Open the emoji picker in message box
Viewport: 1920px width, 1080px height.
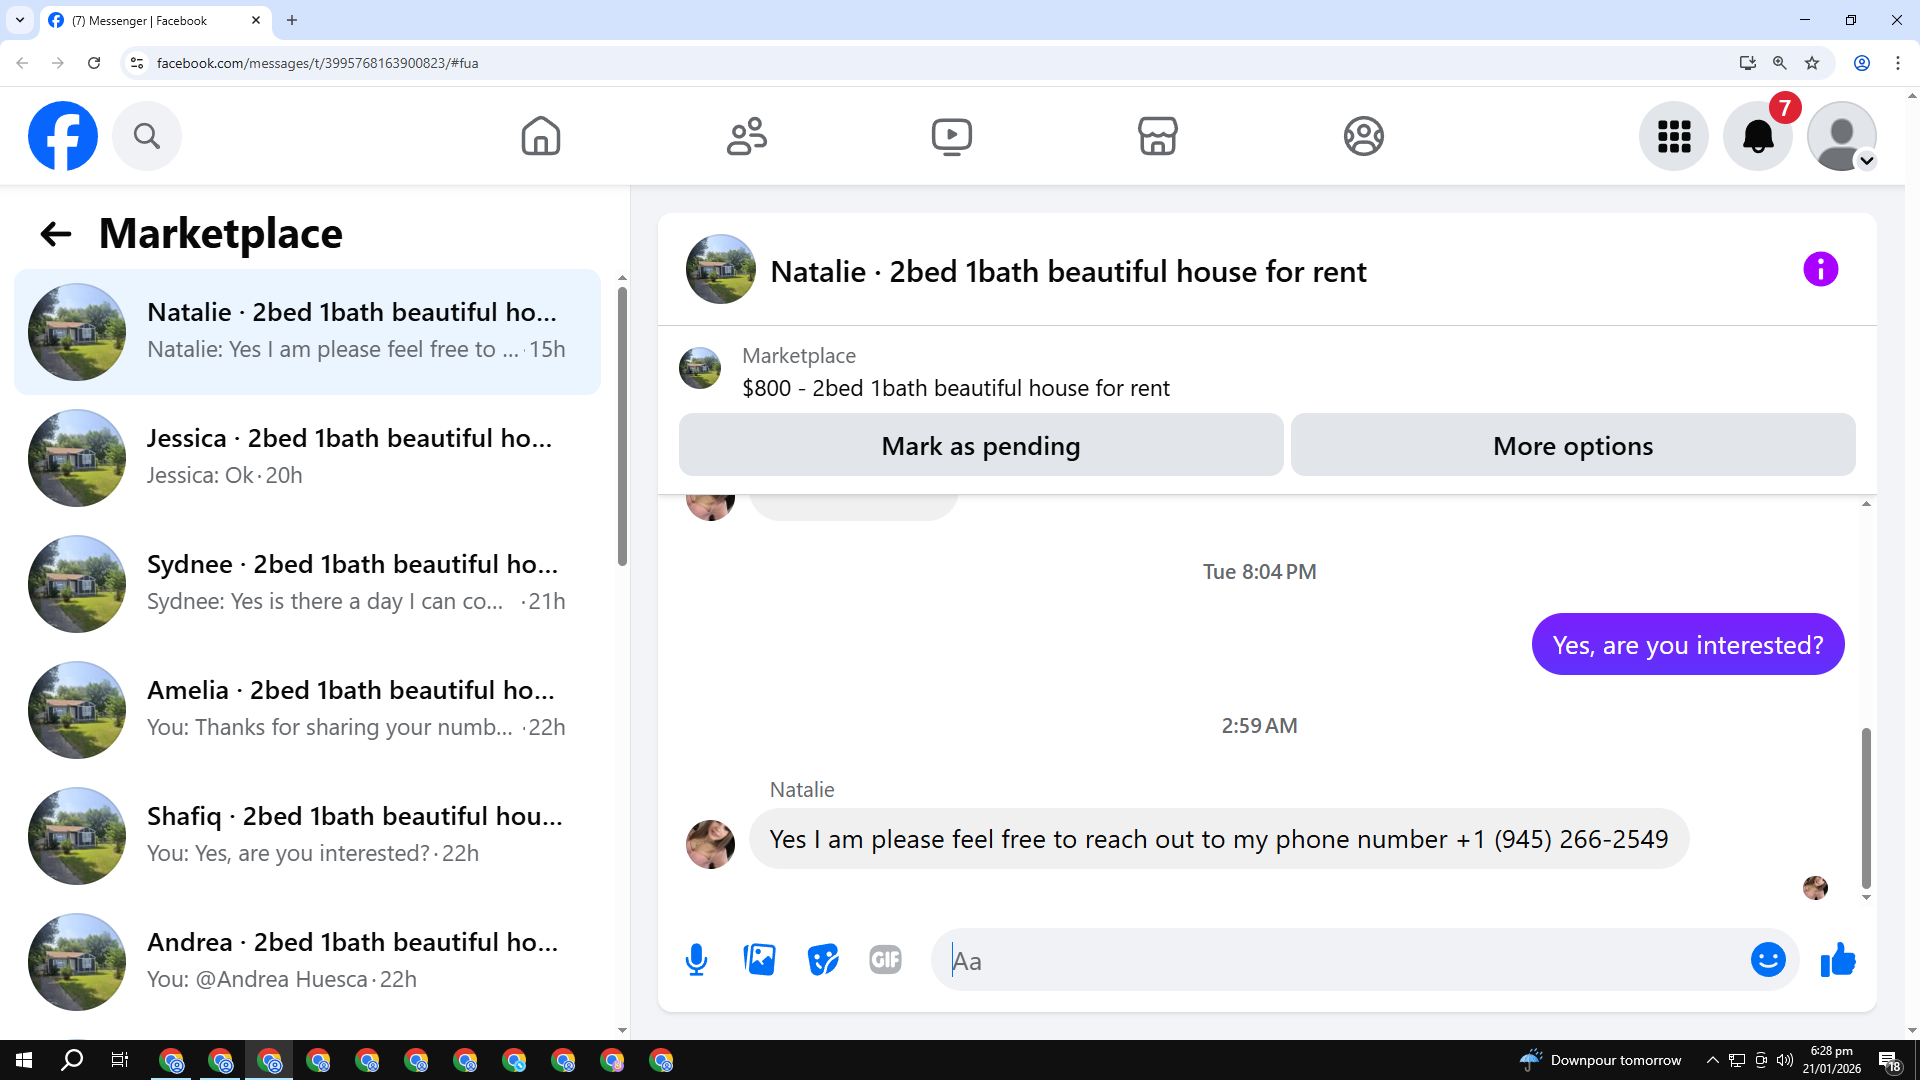1767,960
